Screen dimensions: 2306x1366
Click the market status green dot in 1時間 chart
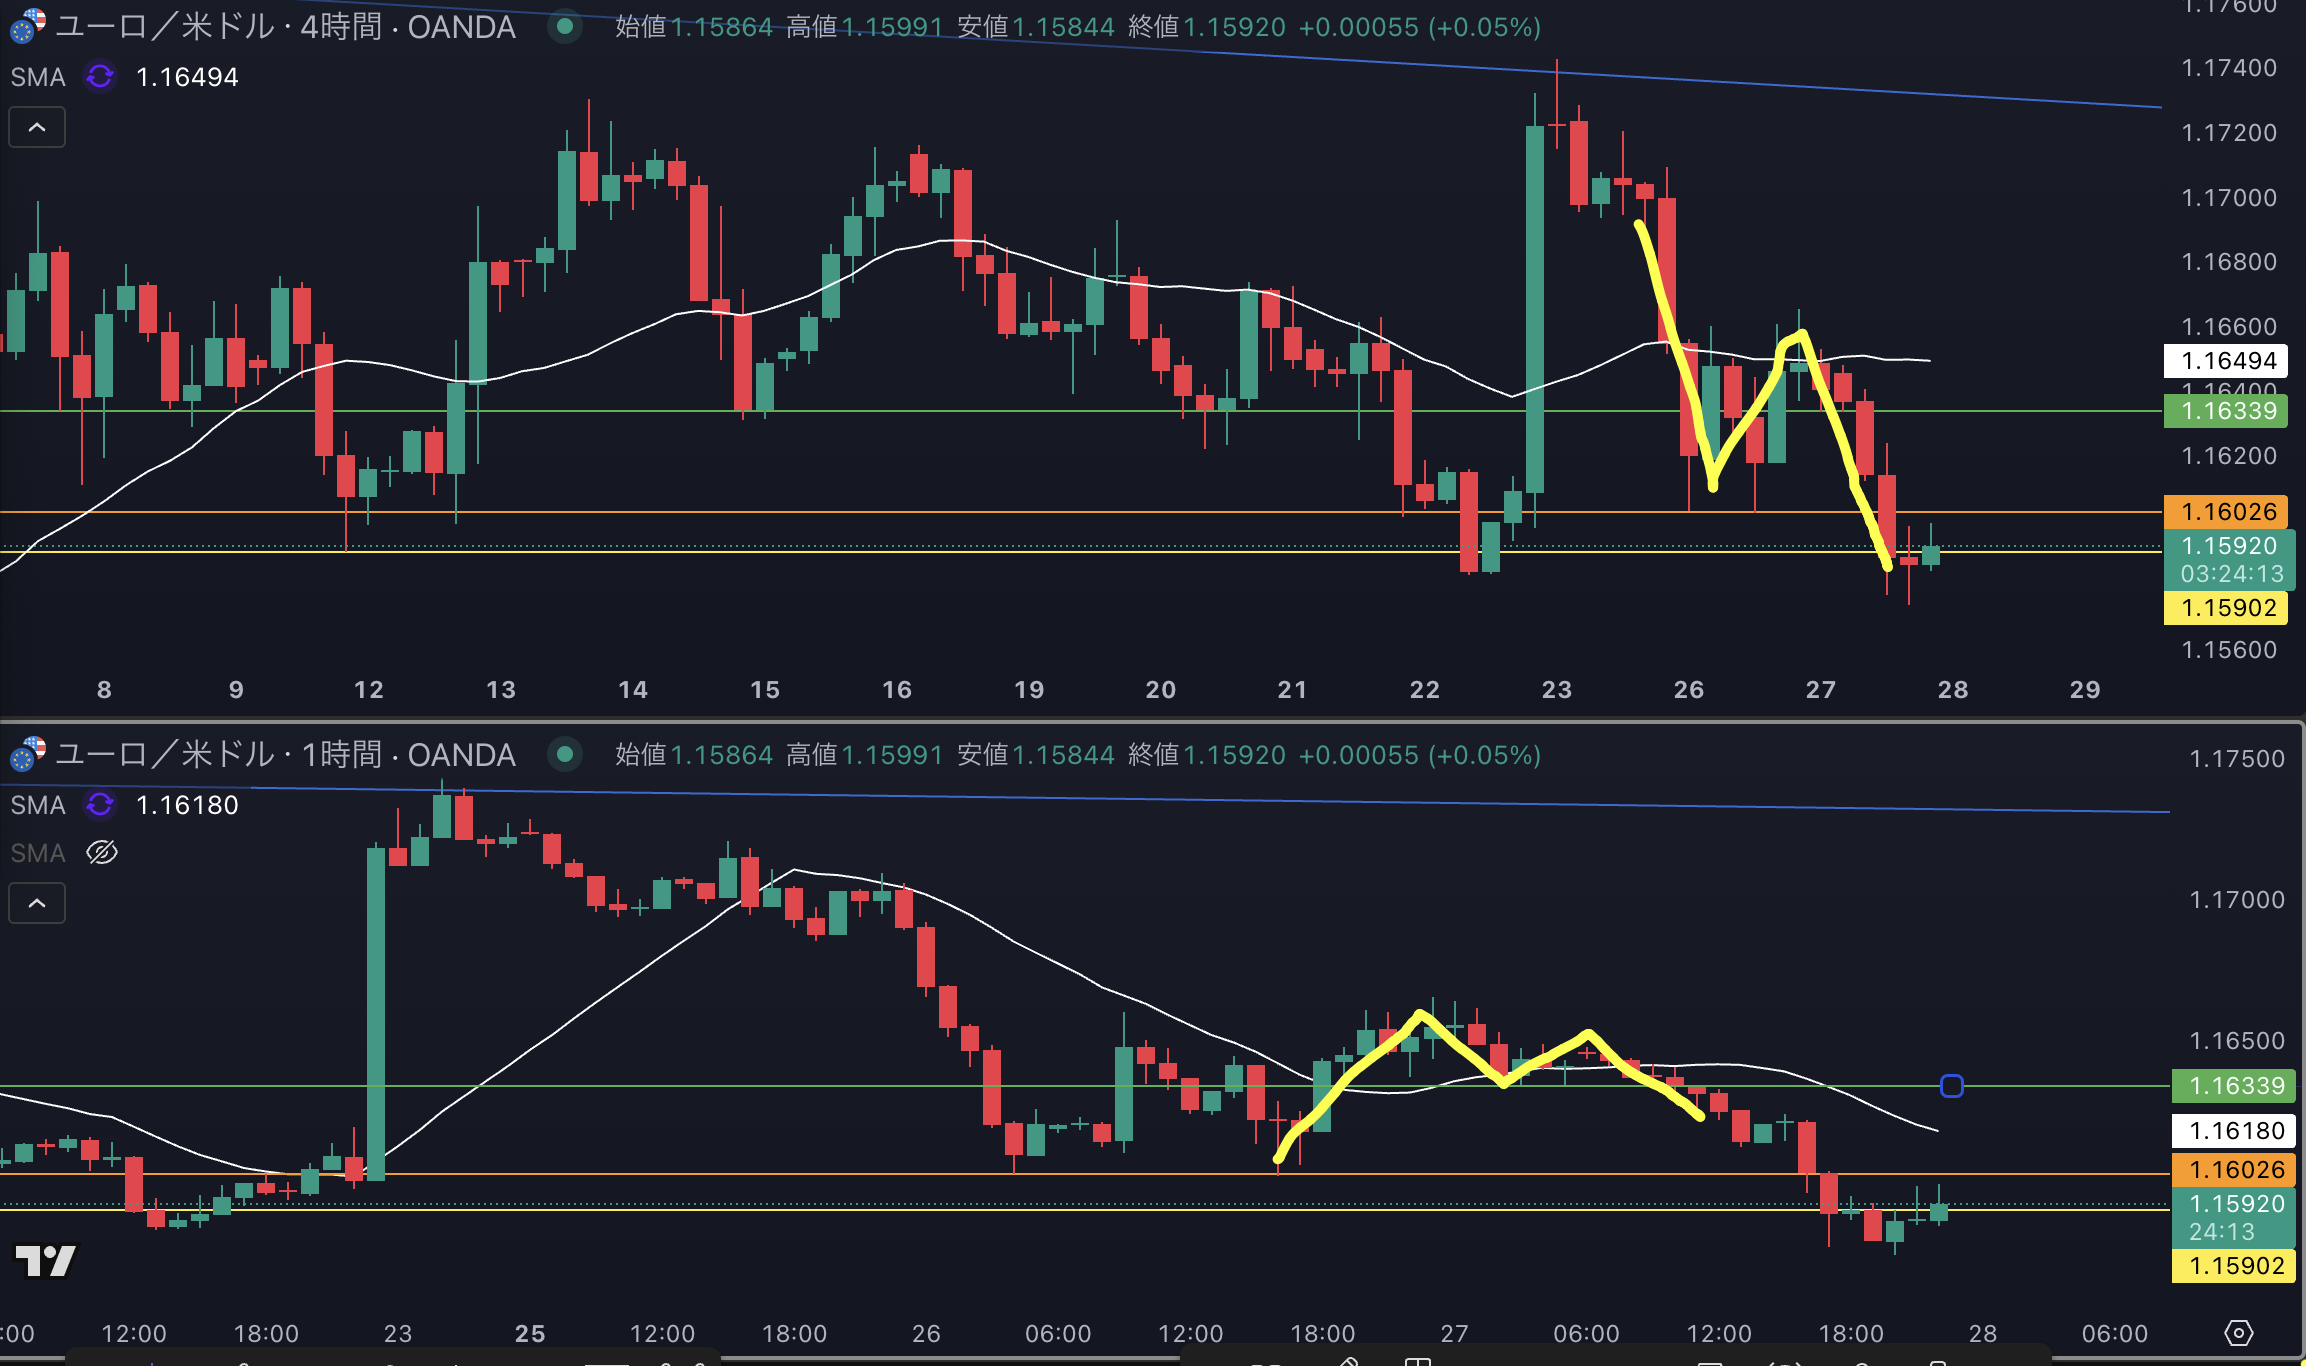pos(565,754)
